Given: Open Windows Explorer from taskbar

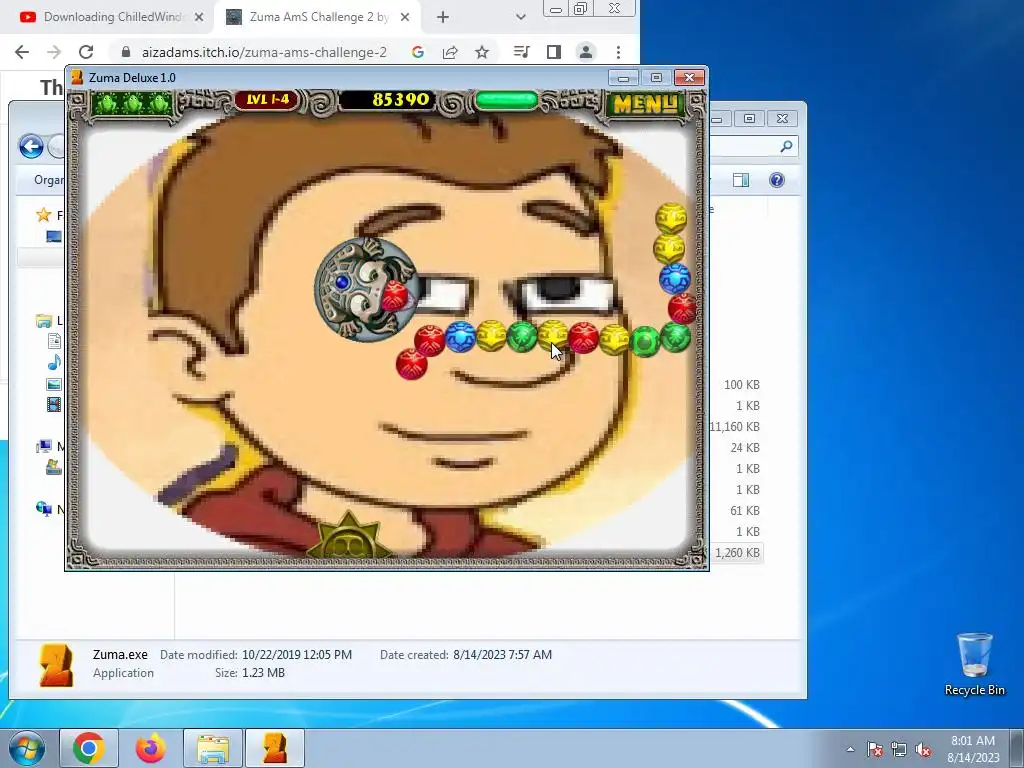Looking at the screenshot, I should [x=213, y=748].
